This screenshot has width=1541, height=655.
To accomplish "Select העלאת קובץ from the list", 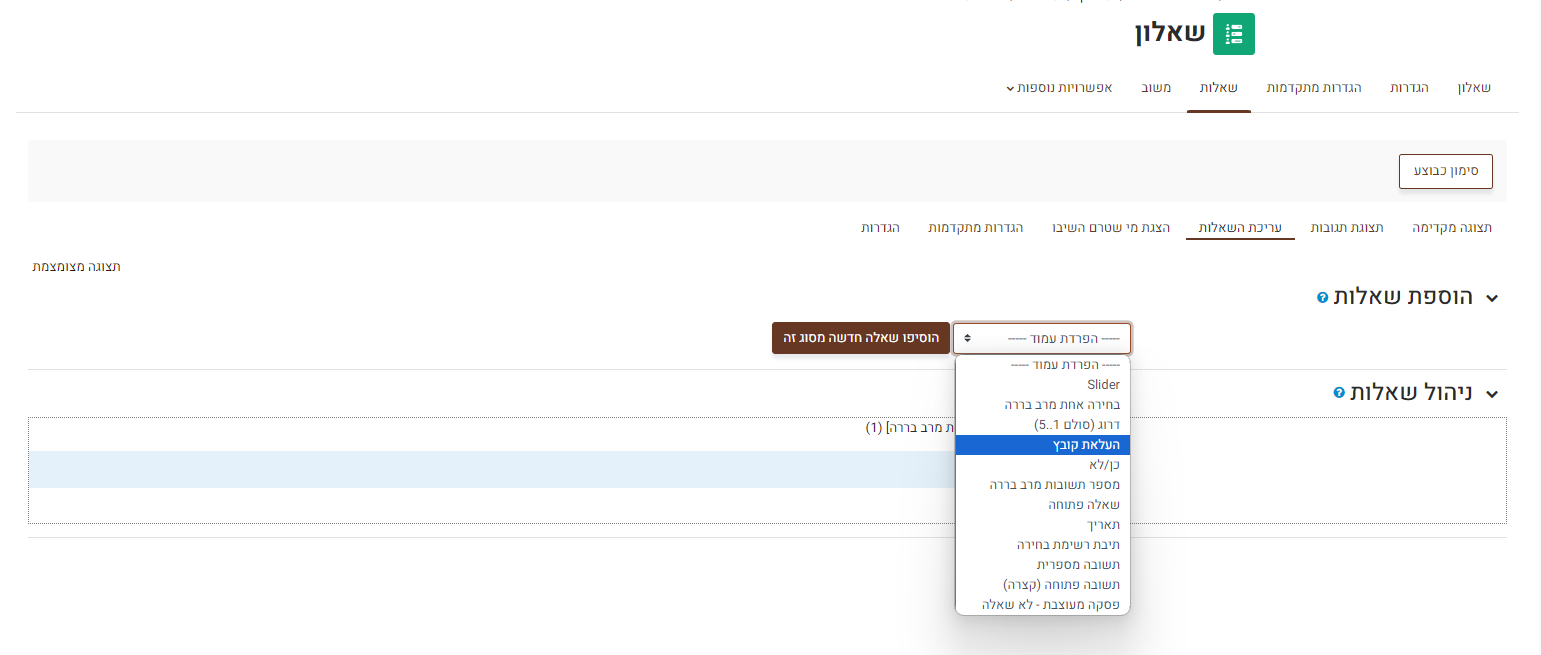I will coord(1042,445).
